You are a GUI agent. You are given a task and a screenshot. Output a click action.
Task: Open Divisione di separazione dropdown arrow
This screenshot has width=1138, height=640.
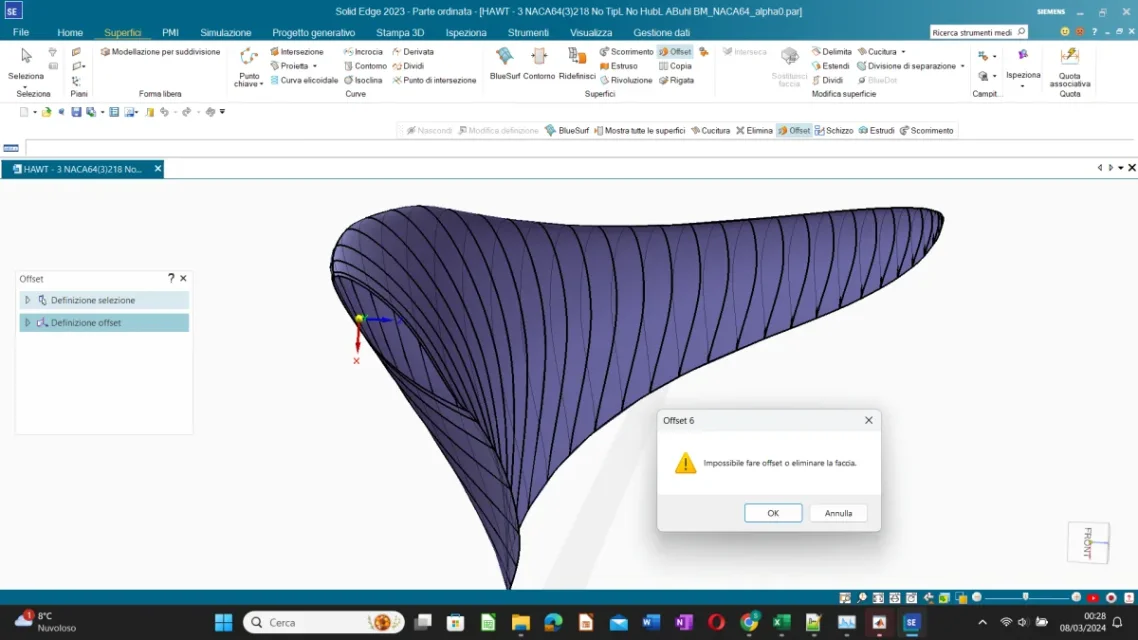coord(962,66)
